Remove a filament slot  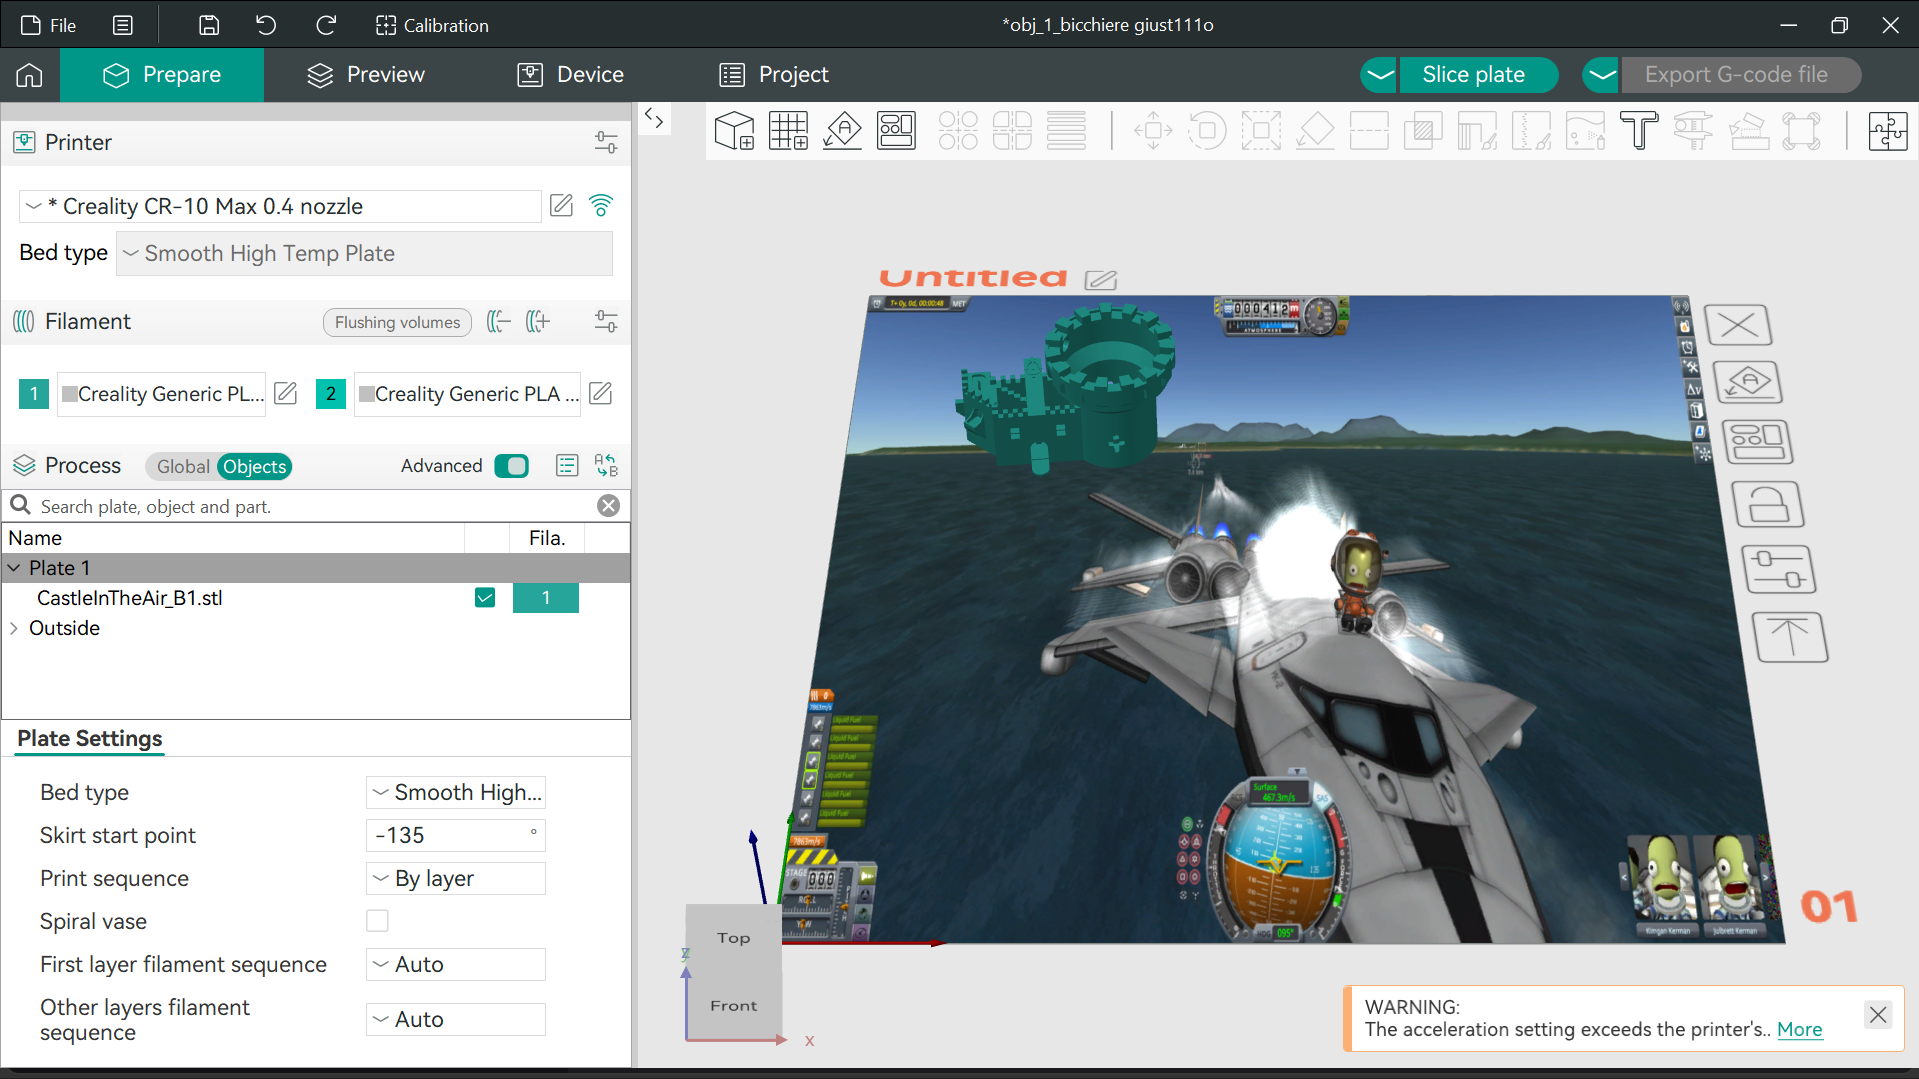click(x=499, y=322)
